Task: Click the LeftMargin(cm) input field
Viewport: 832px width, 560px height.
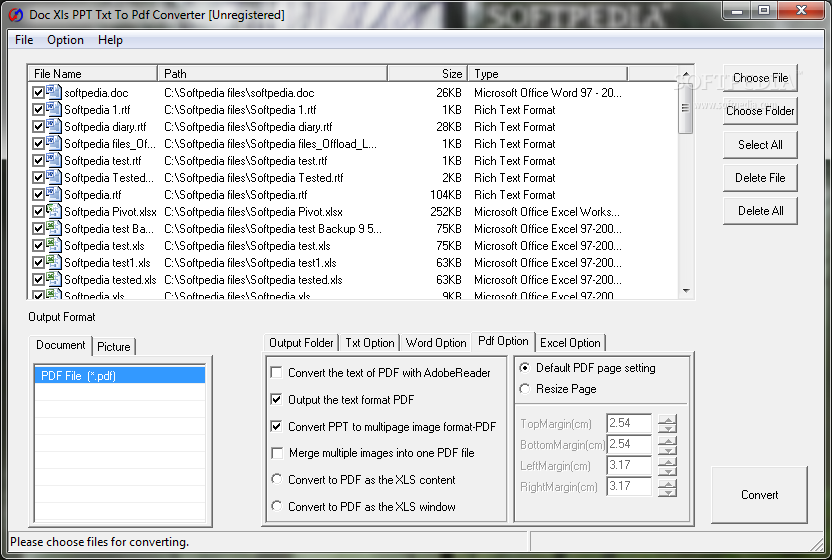Action: 629,465
